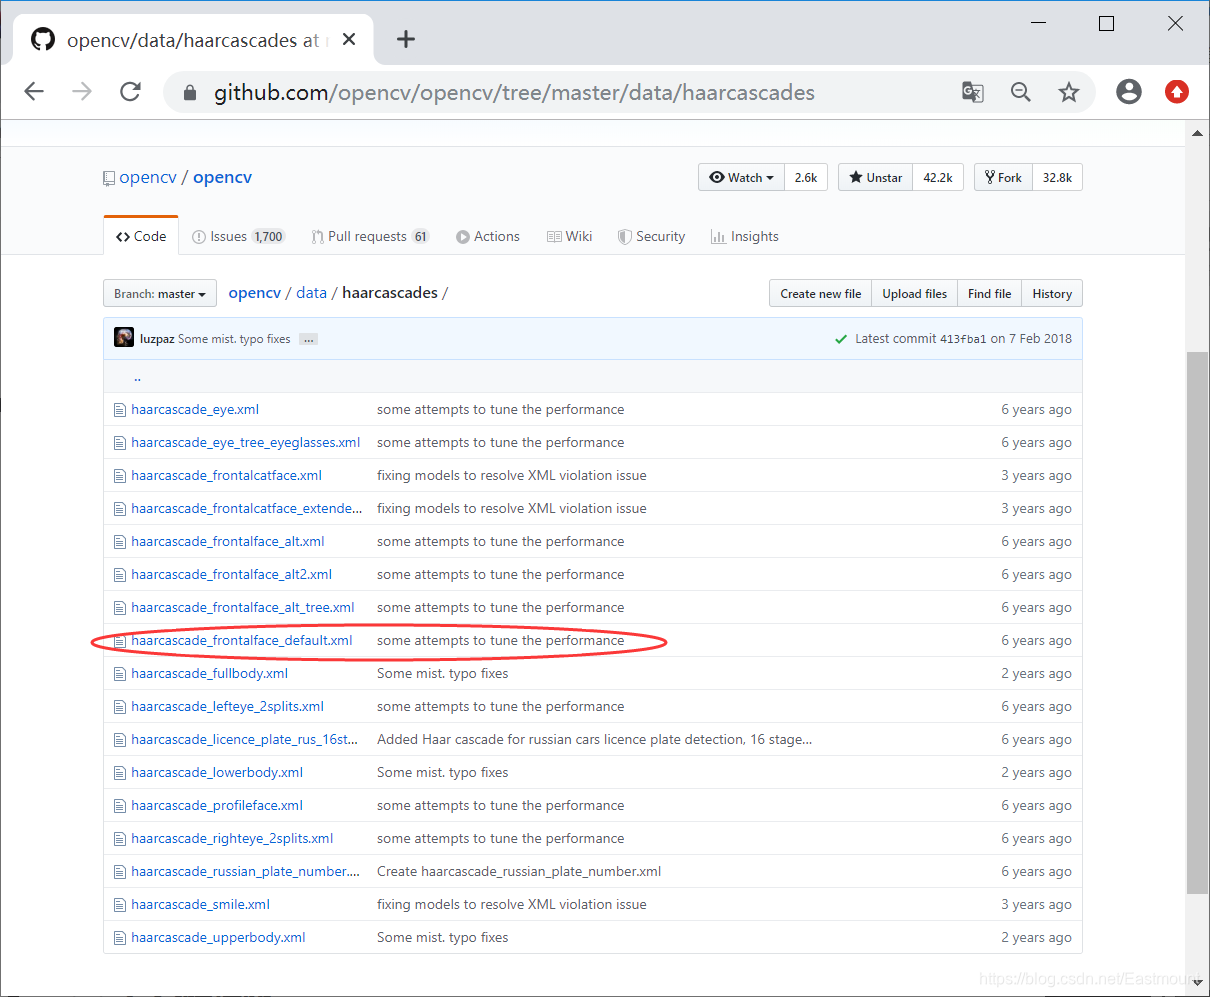Open haarcascade_frontalcatface.xml
This screenshot has height=997, width=1210.
click(x=226, y=476)
